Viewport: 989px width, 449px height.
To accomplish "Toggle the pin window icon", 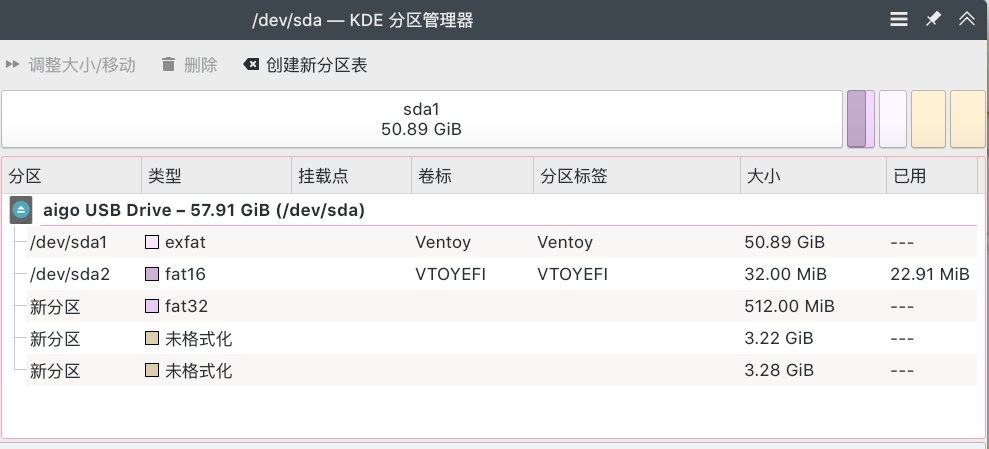I will (933, 19).
